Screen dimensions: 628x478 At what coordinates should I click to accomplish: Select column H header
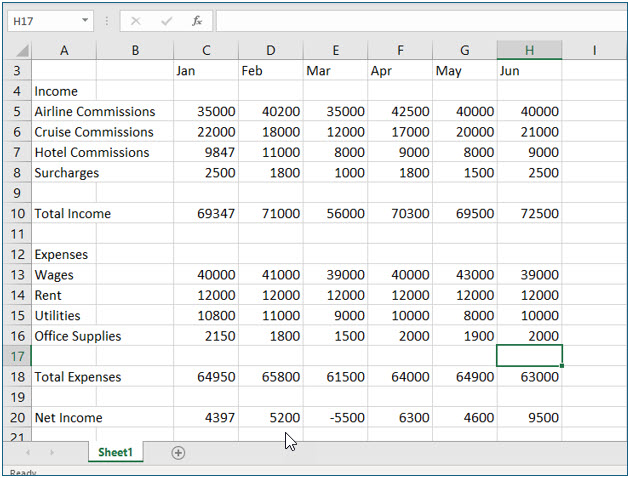point(529,50)
